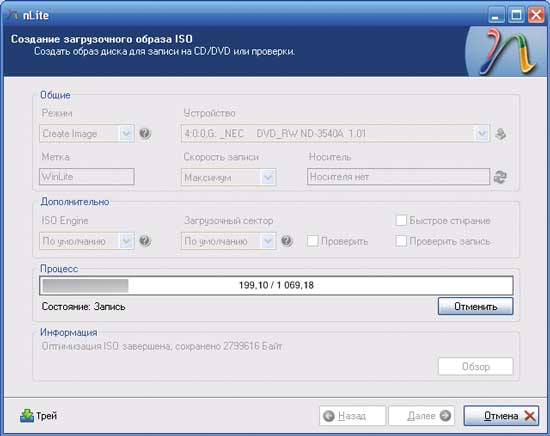Click the Состояние: Запись status text
The width and height of the screenshot is (550, 436).
tap(83, 307)
